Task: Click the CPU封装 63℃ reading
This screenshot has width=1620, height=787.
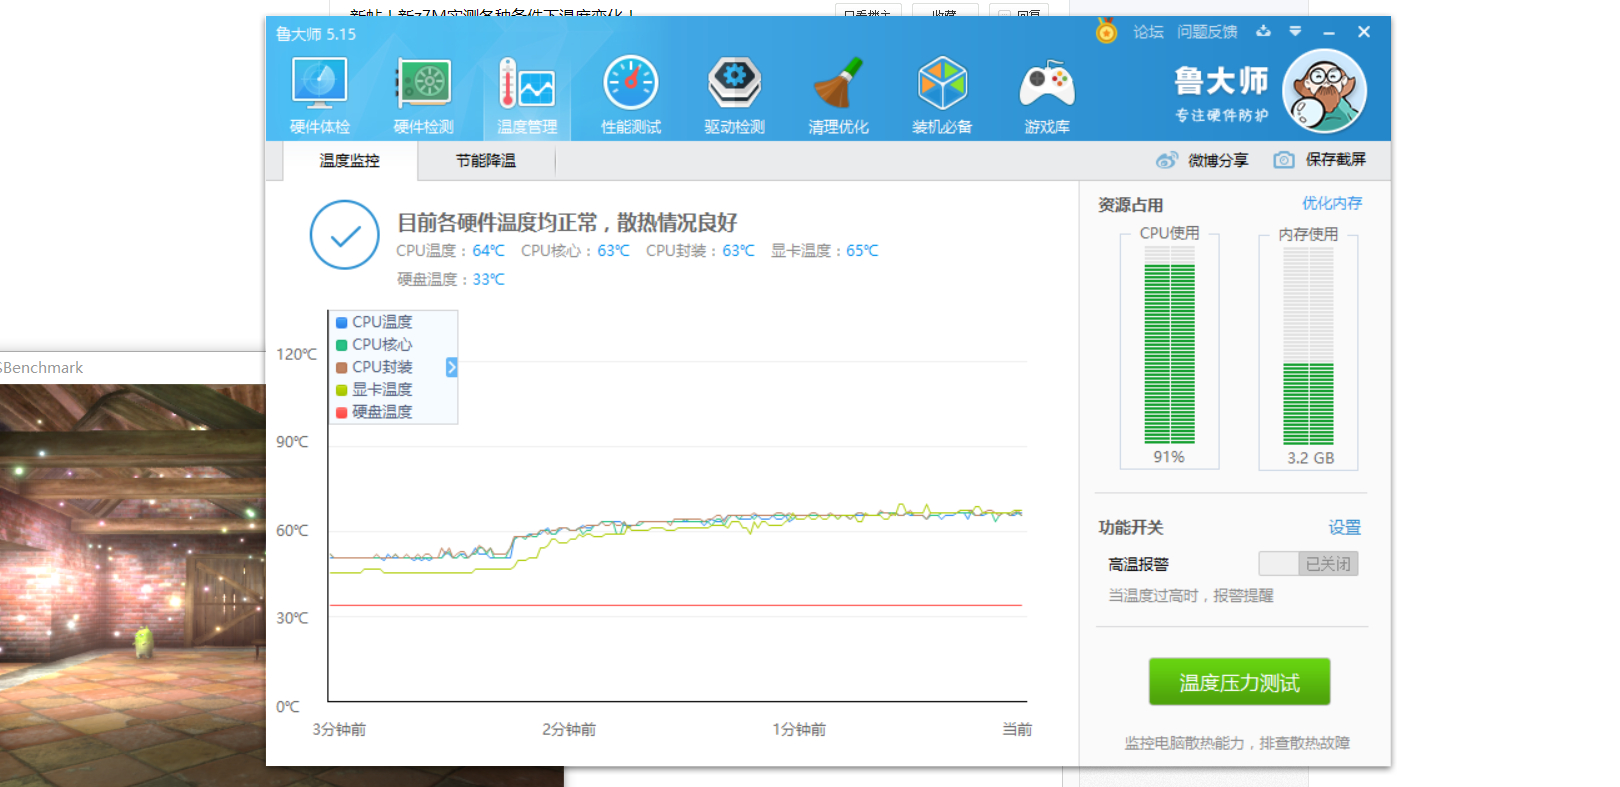Action: point(700,251)
